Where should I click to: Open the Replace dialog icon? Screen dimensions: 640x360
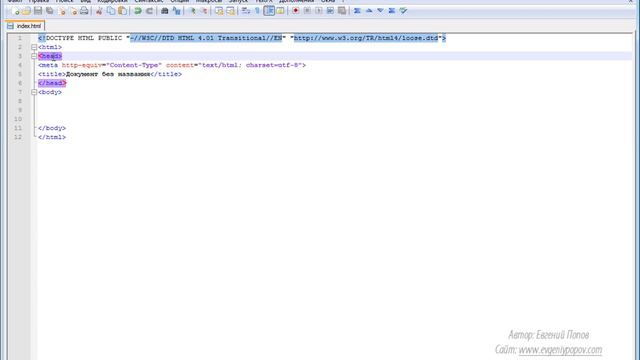tap(176, 11)
